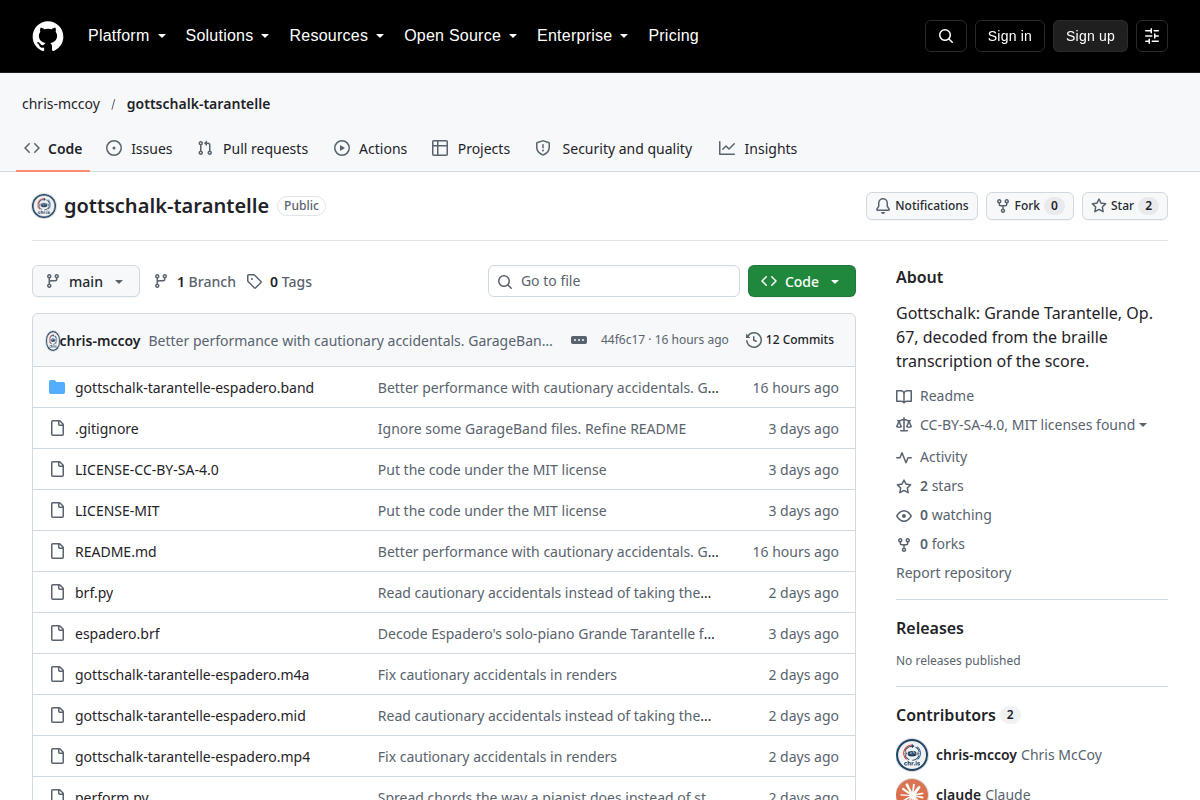The image size is (1200, 800).
Task: Open the green Code dropdown
Action: [802, 282]
